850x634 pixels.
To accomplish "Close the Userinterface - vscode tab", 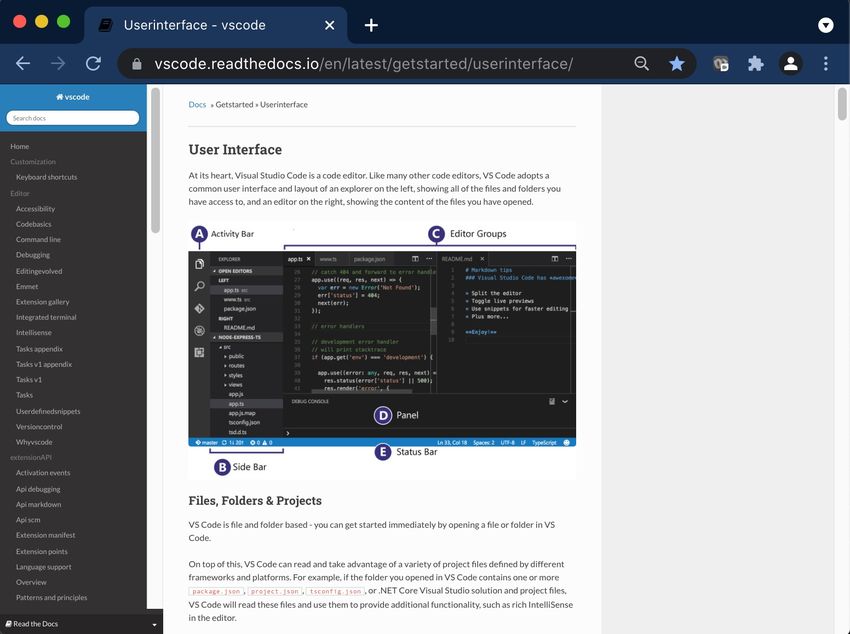I will pyautogui.click(x=329, y=25).
